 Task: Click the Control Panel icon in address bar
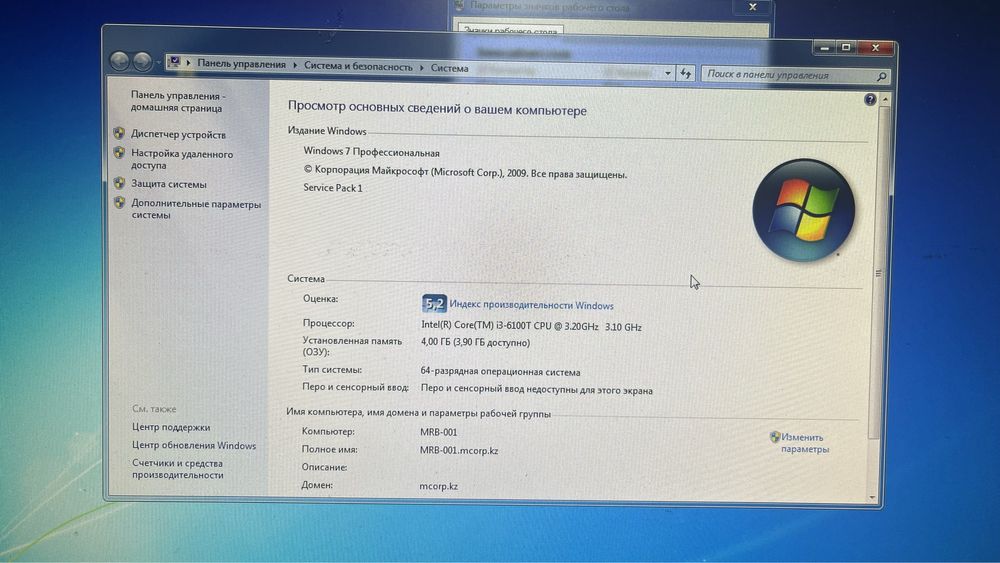173,62
